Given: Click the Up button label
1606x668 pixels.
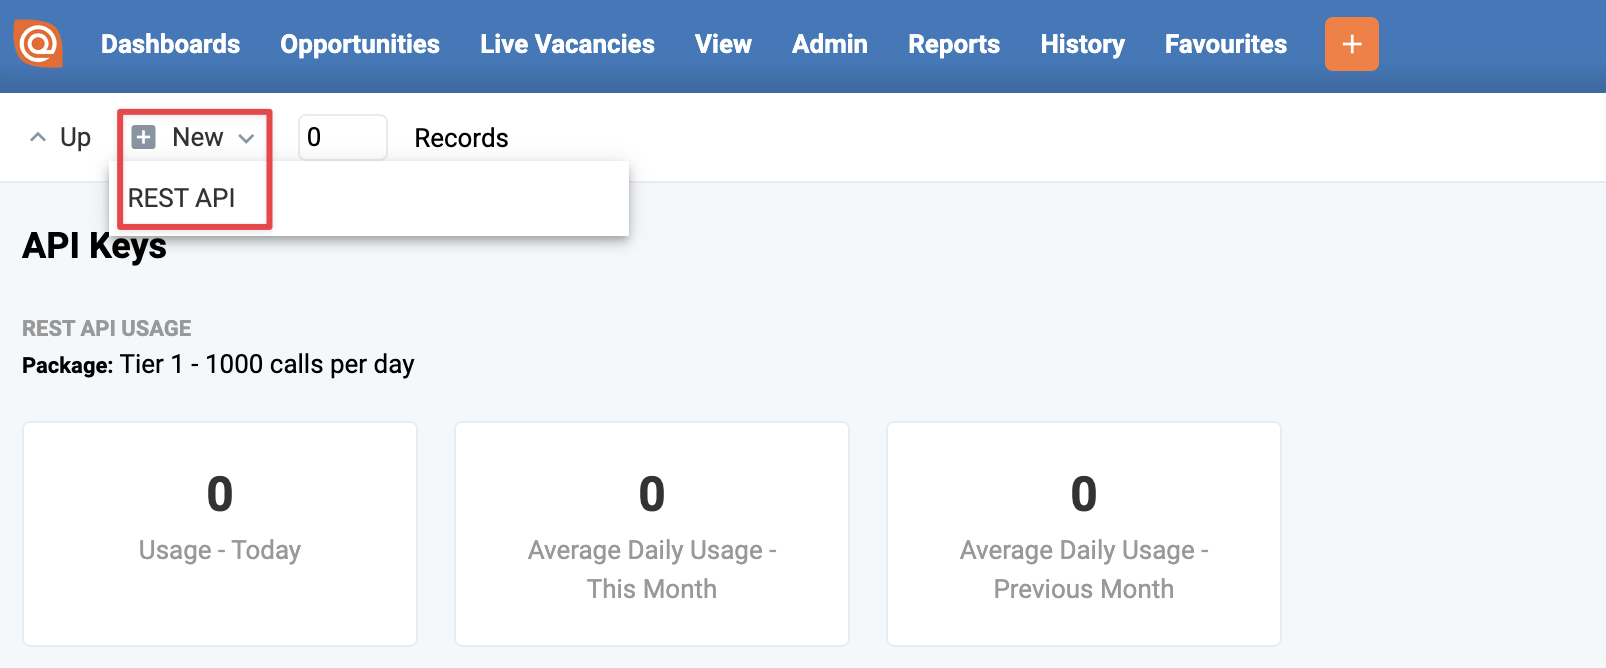Looking at the screenshot, I should 75,137.
